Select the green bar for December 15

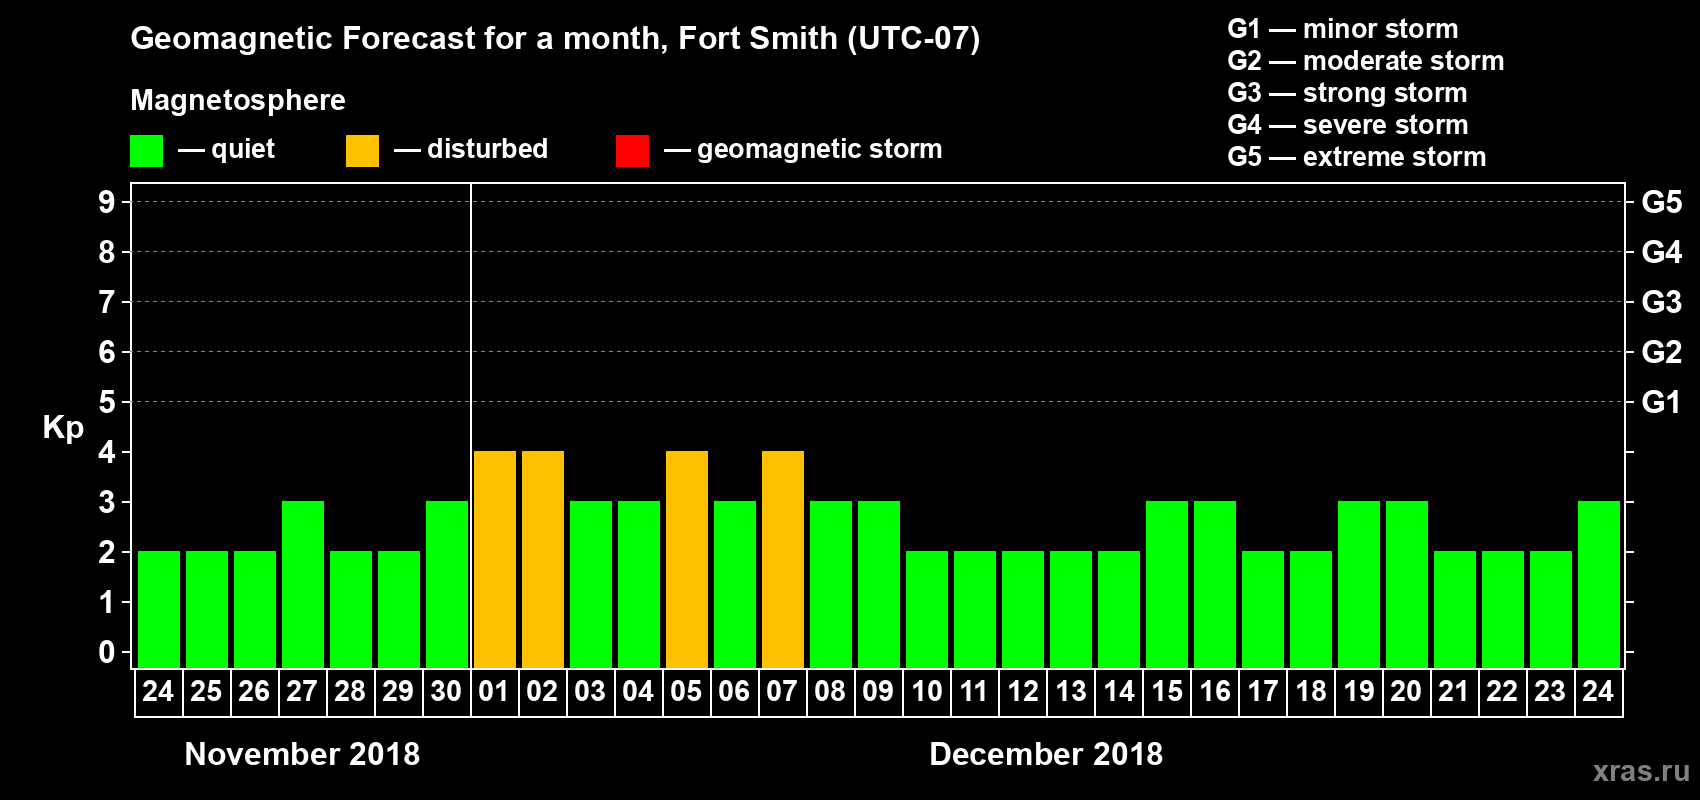pyautogui.click(x=1167, y=585)
